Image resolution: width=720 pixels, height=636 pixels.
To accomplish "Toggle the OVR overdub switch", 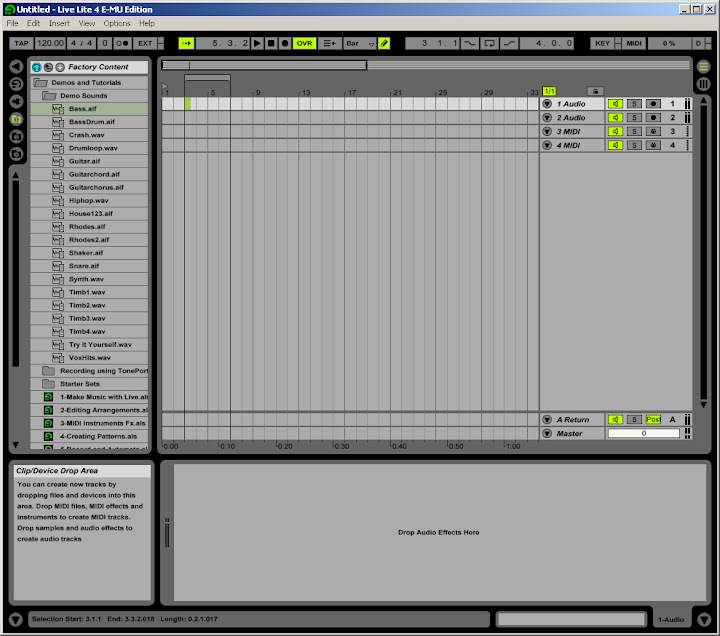I will point(304,43).
